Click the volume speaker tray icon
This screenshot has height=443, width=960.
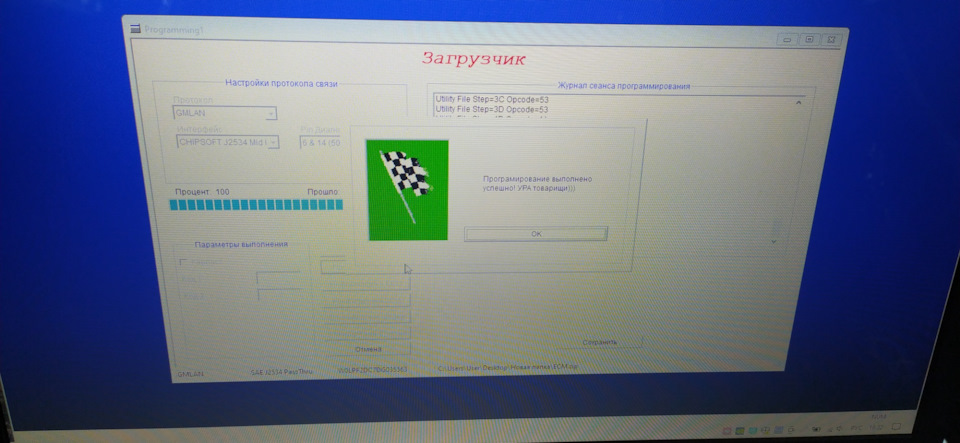(840, 428)
